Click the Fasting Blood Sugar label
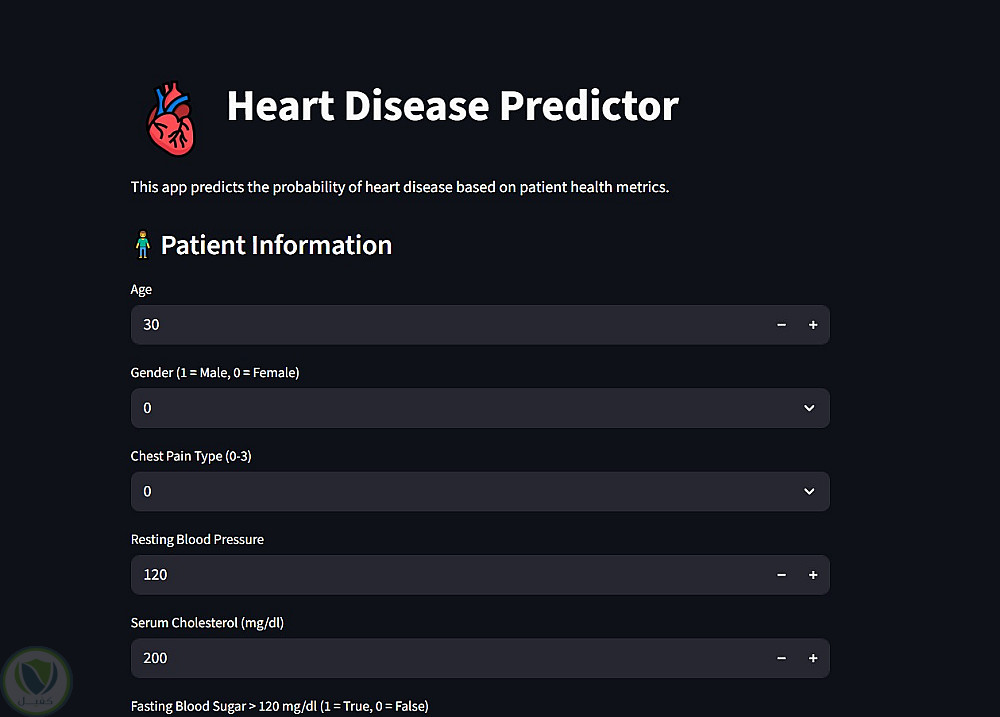The image size is (1000, 717). (x=279, y=706)
